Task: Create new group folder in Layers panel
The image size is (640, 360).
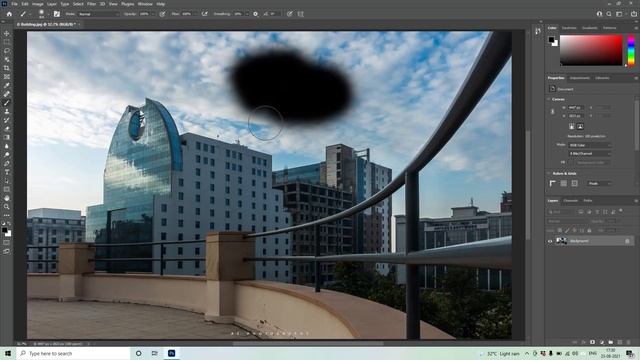Action: 611,342
